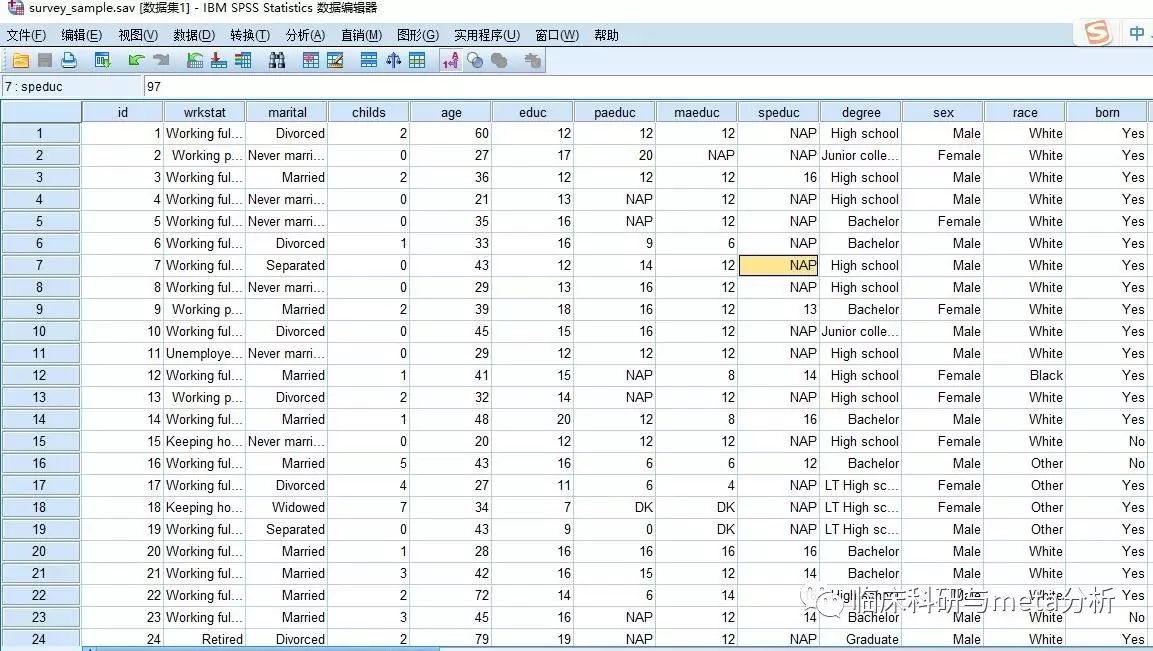Click the Use Variable Sets circles icon

475,61
